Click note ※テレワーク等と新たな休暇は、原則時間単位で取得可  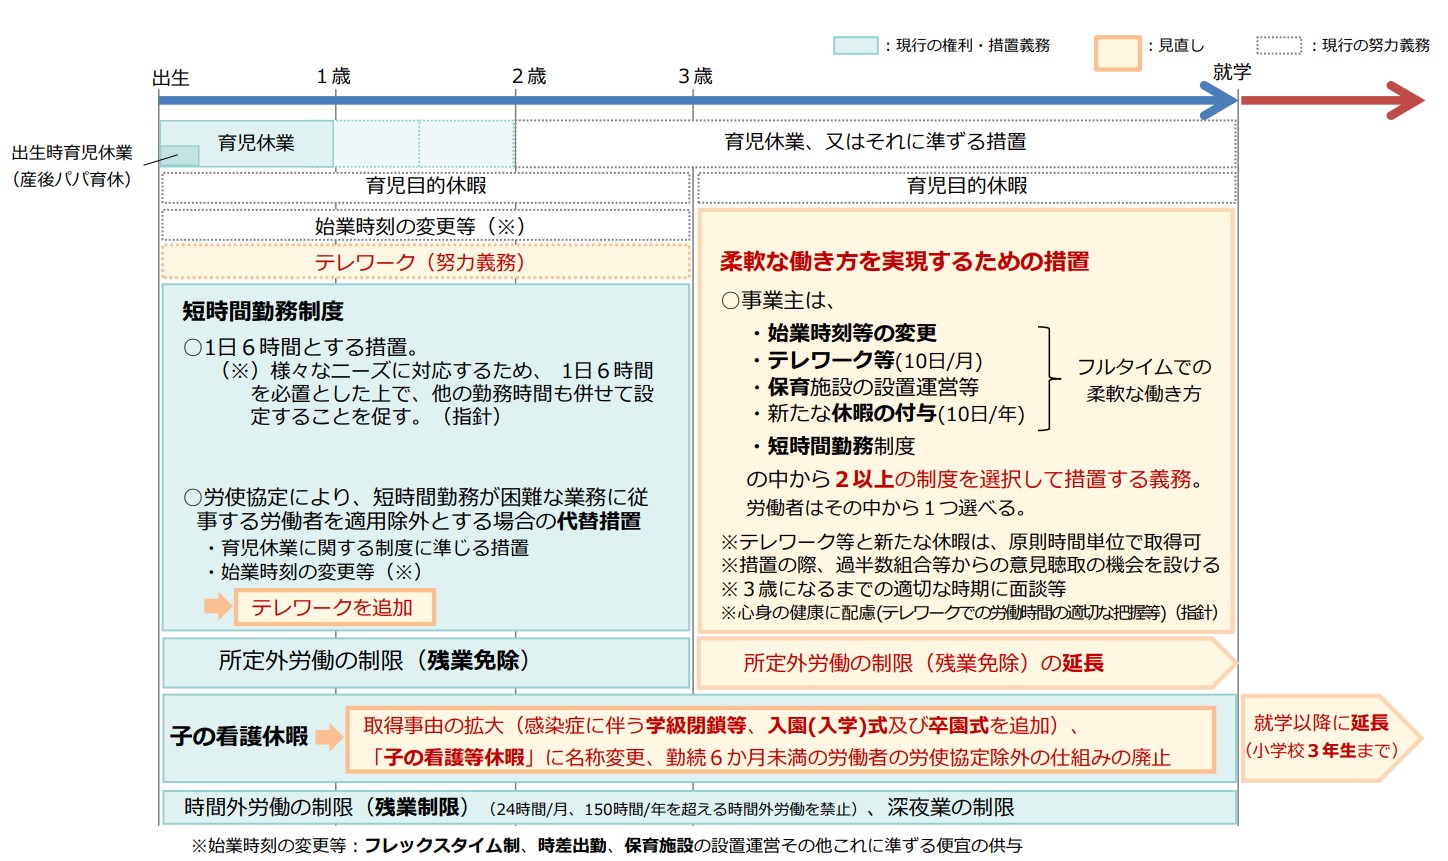pos(961,541)
